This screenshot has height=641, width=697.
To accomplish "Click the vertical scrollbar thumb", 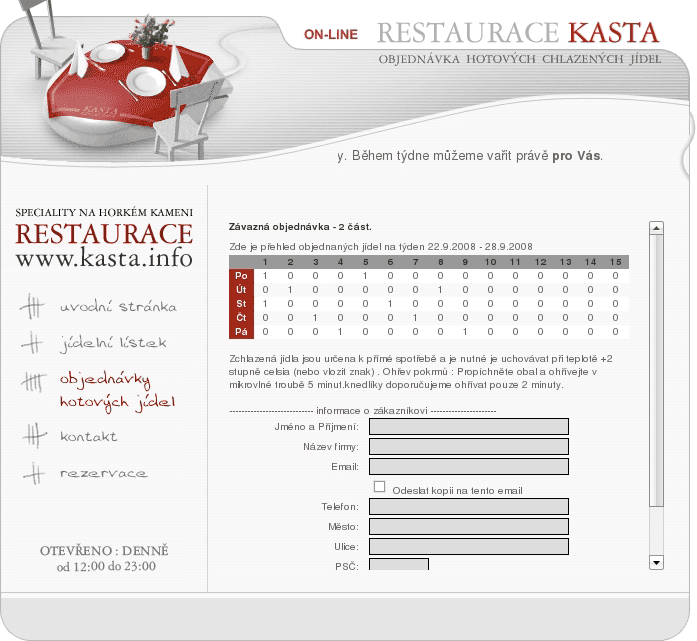I will coord(656,371).
